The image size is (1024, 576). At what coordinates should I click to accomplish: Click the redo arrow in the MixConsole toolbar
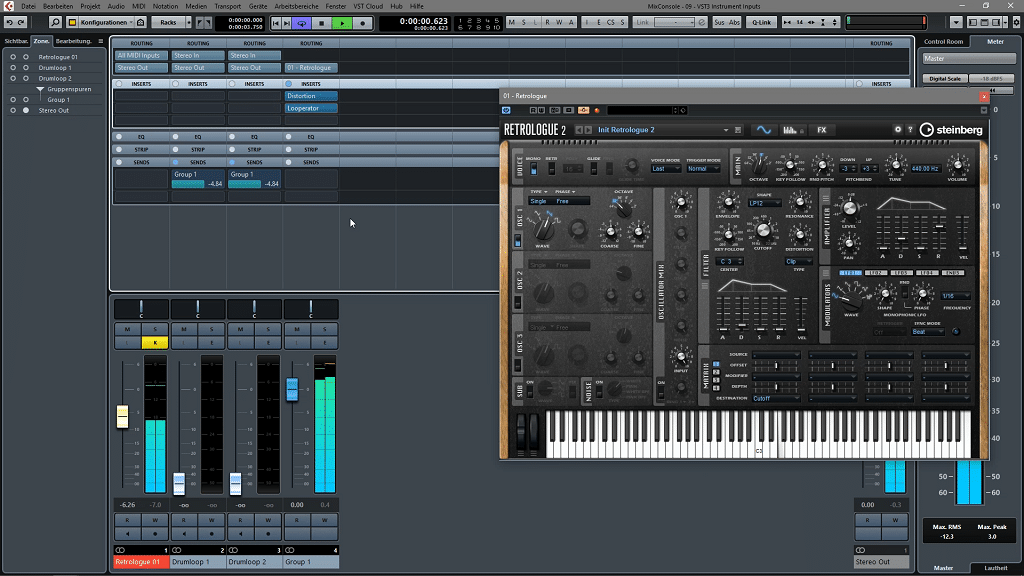(21, 22)
